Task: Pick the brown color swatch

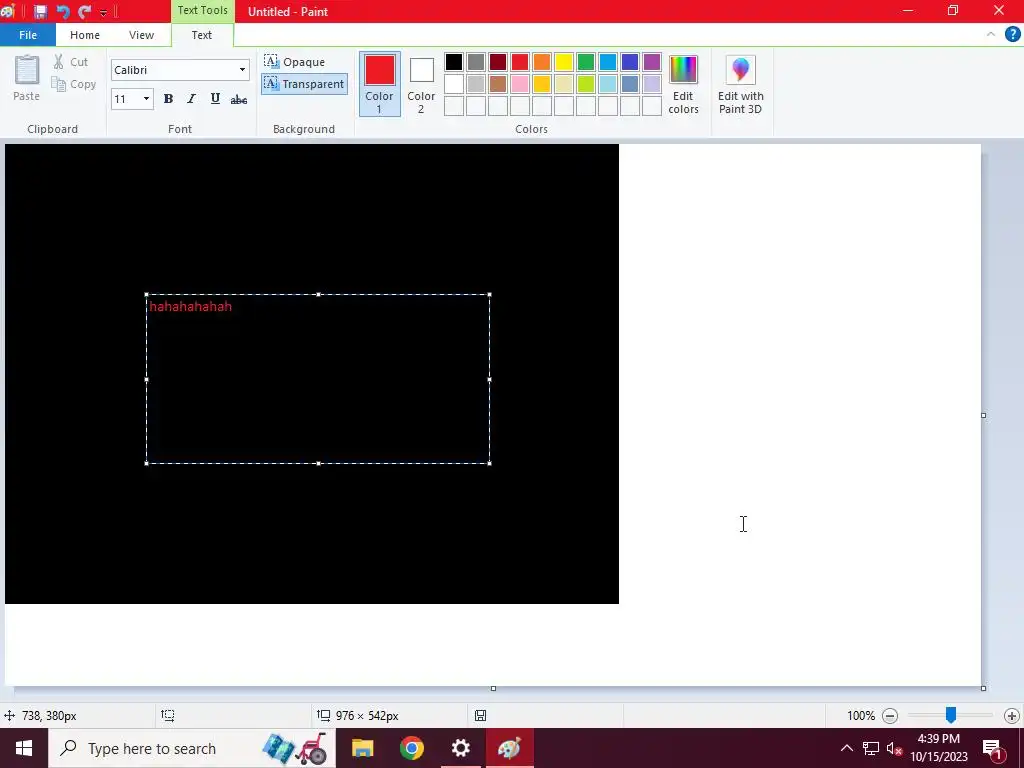Action: pos(498,84)
